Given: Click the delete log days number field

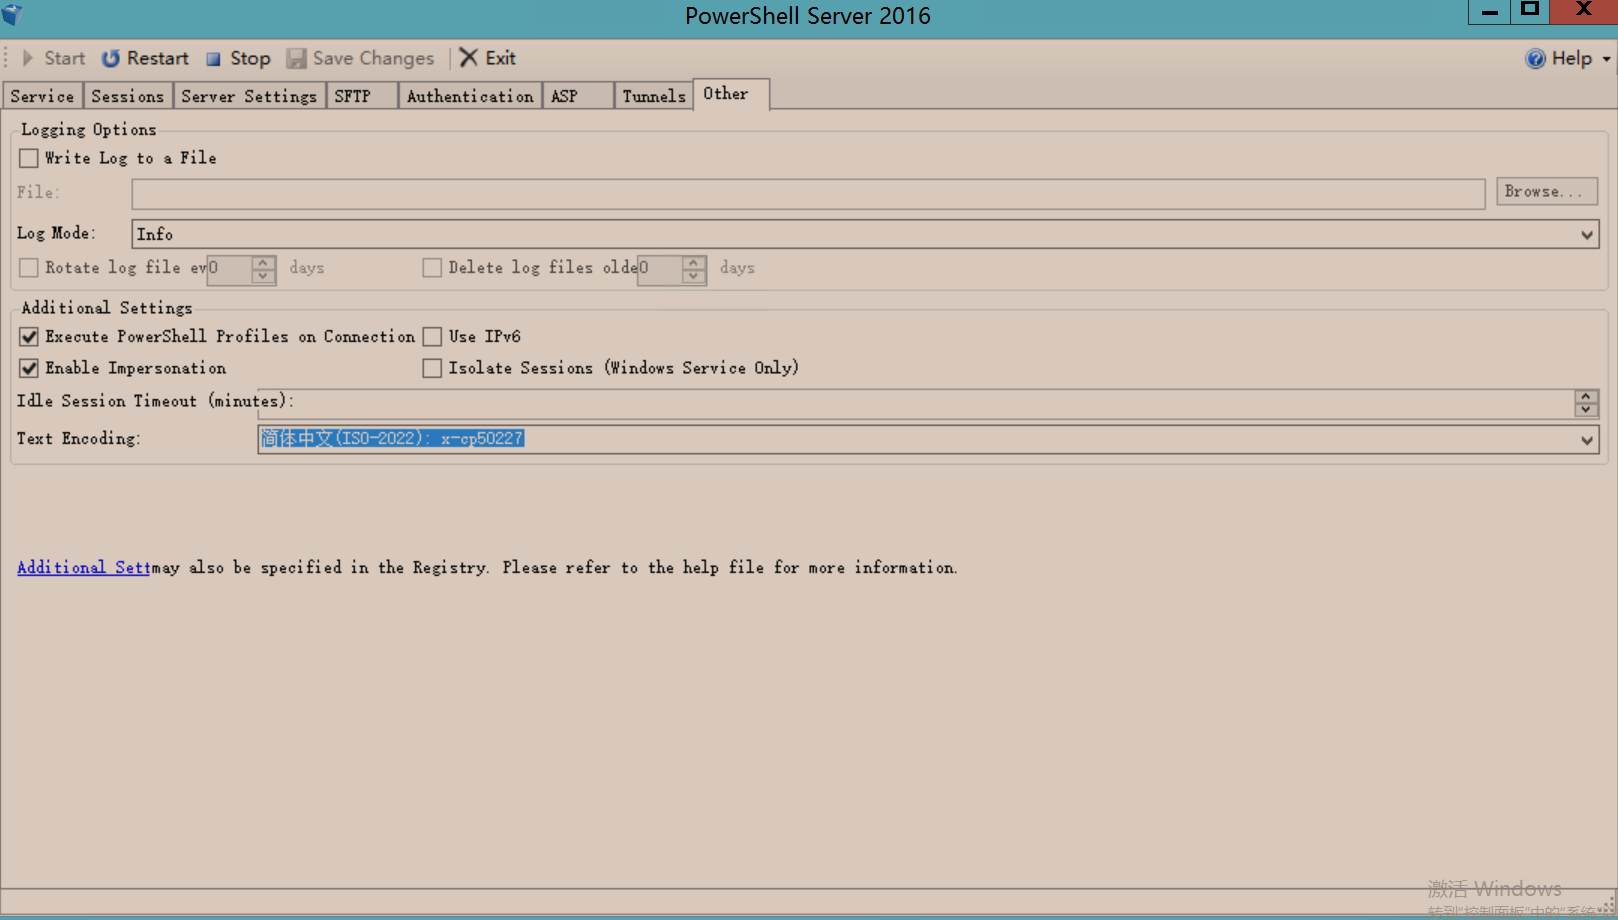Looking at the screenshot, I should (660, 269).
